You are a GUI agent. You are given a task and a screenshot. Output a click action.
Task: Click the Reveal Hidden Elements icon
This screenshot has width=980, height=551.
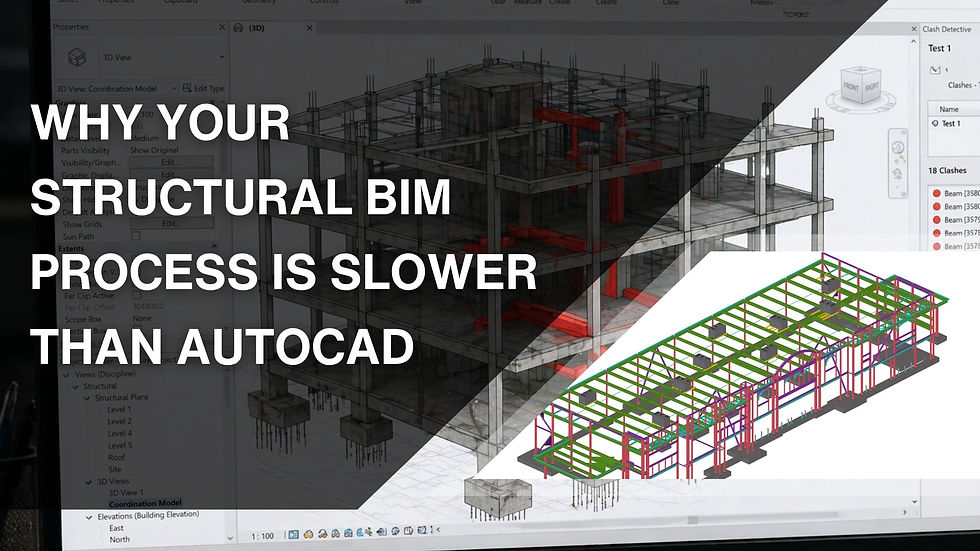pos(422,530)
